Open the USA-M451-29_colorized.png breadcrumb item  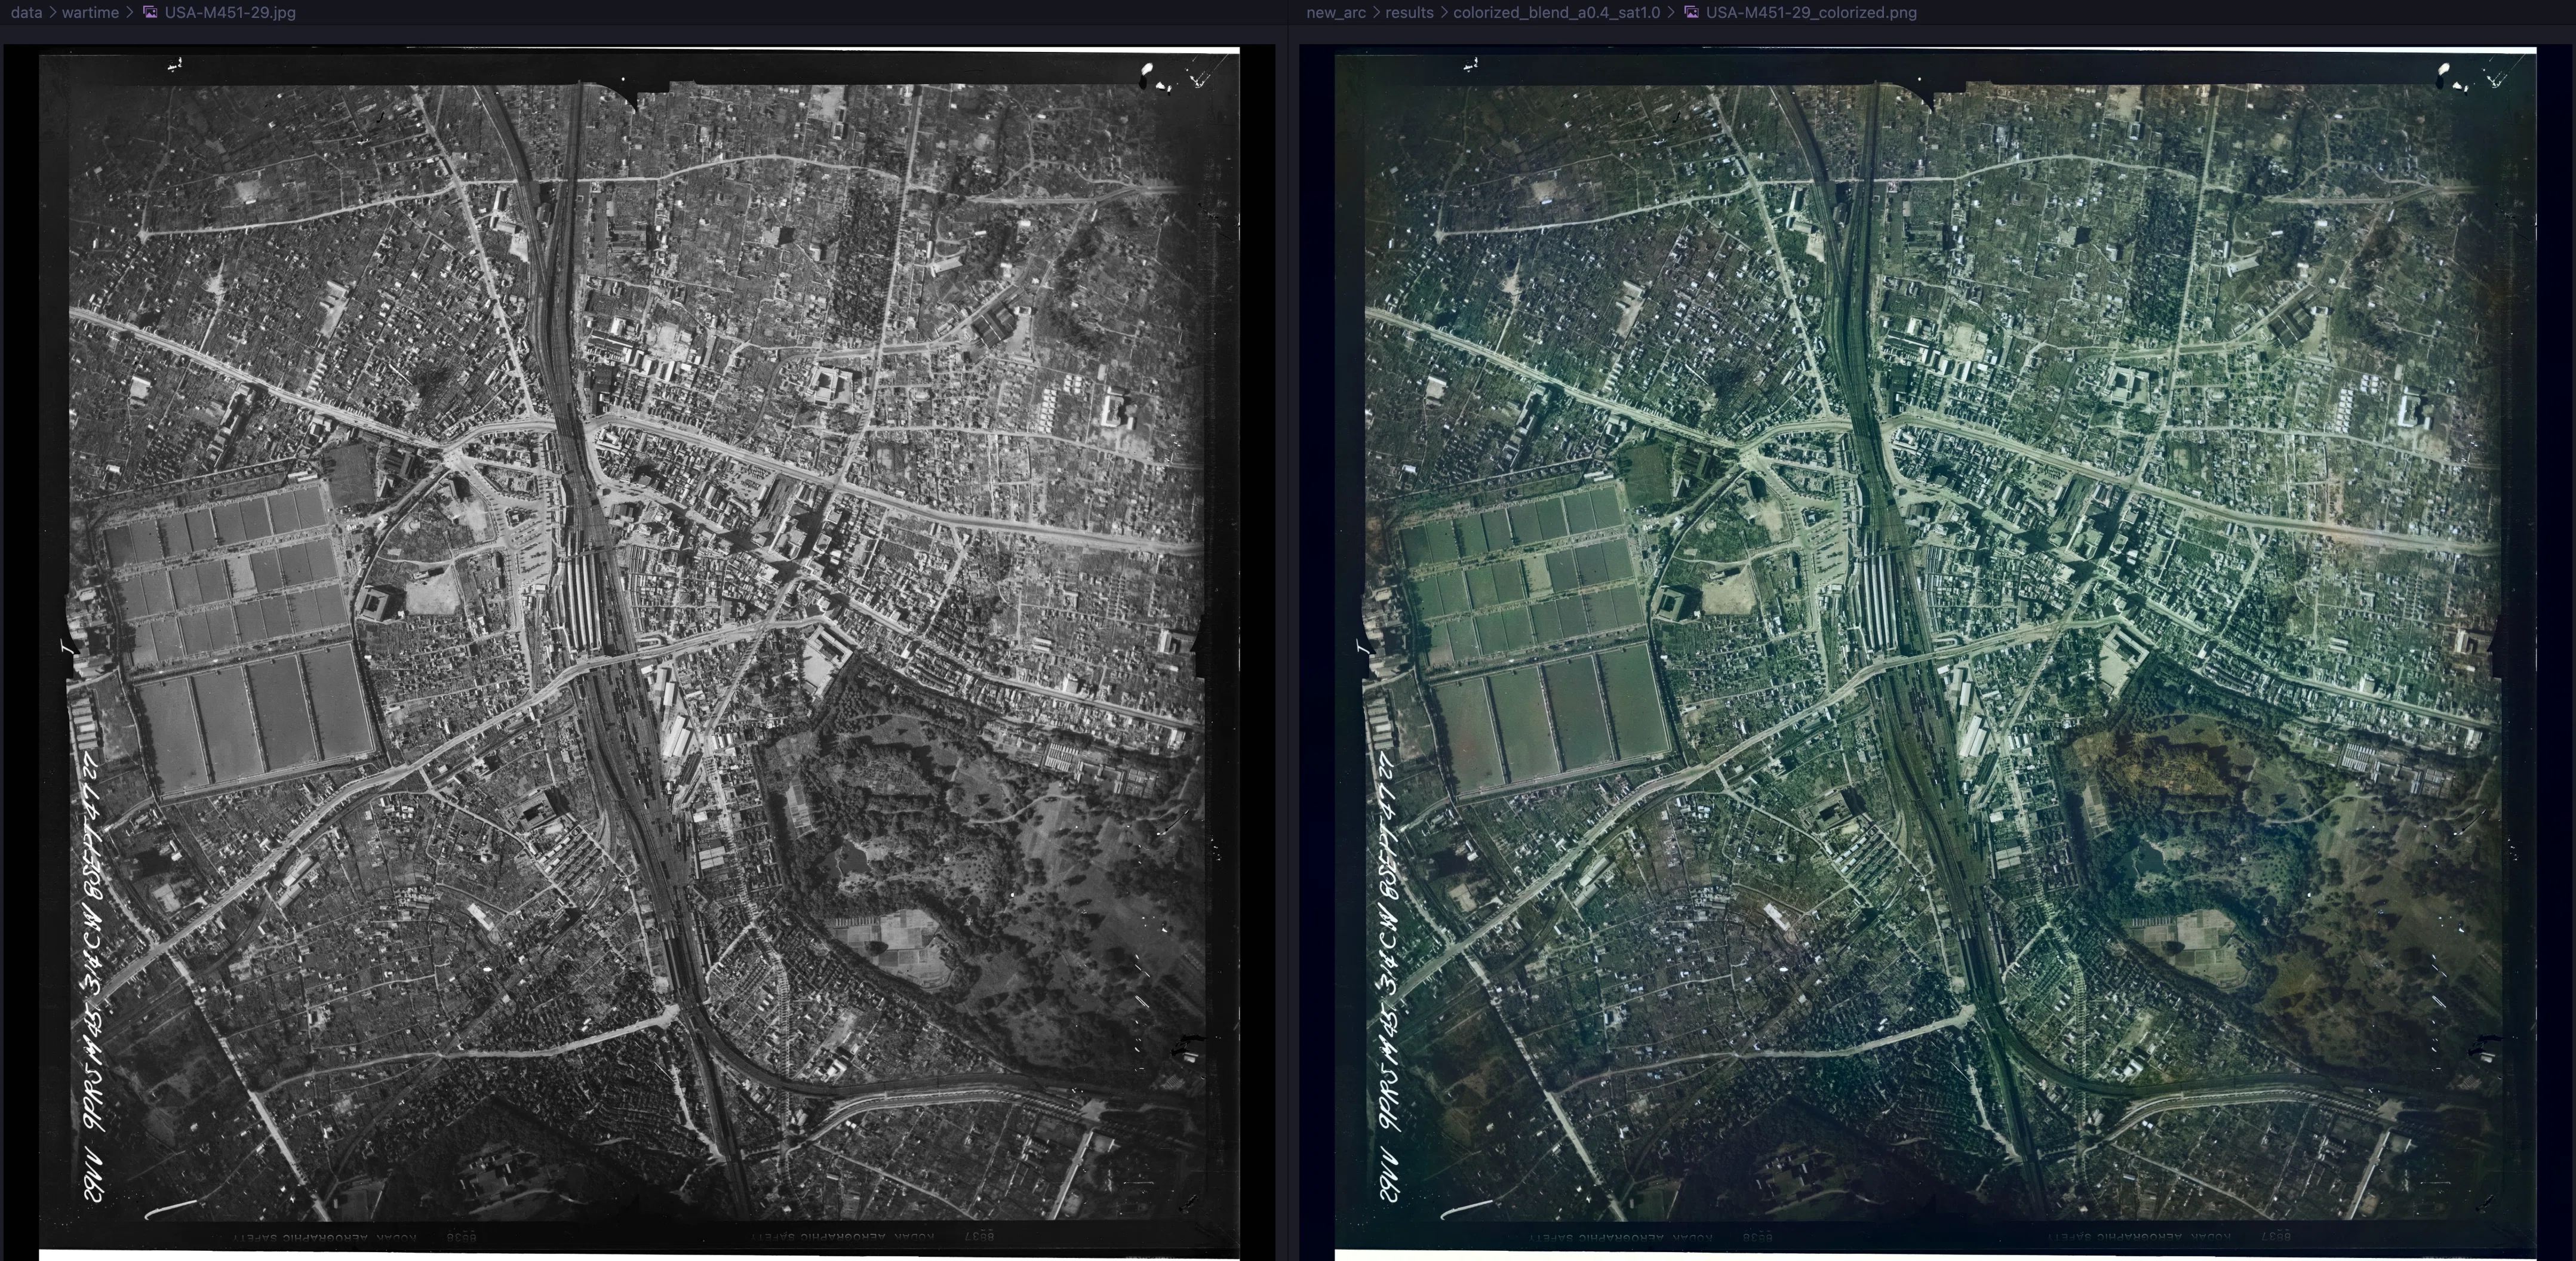click(1811, 13)
